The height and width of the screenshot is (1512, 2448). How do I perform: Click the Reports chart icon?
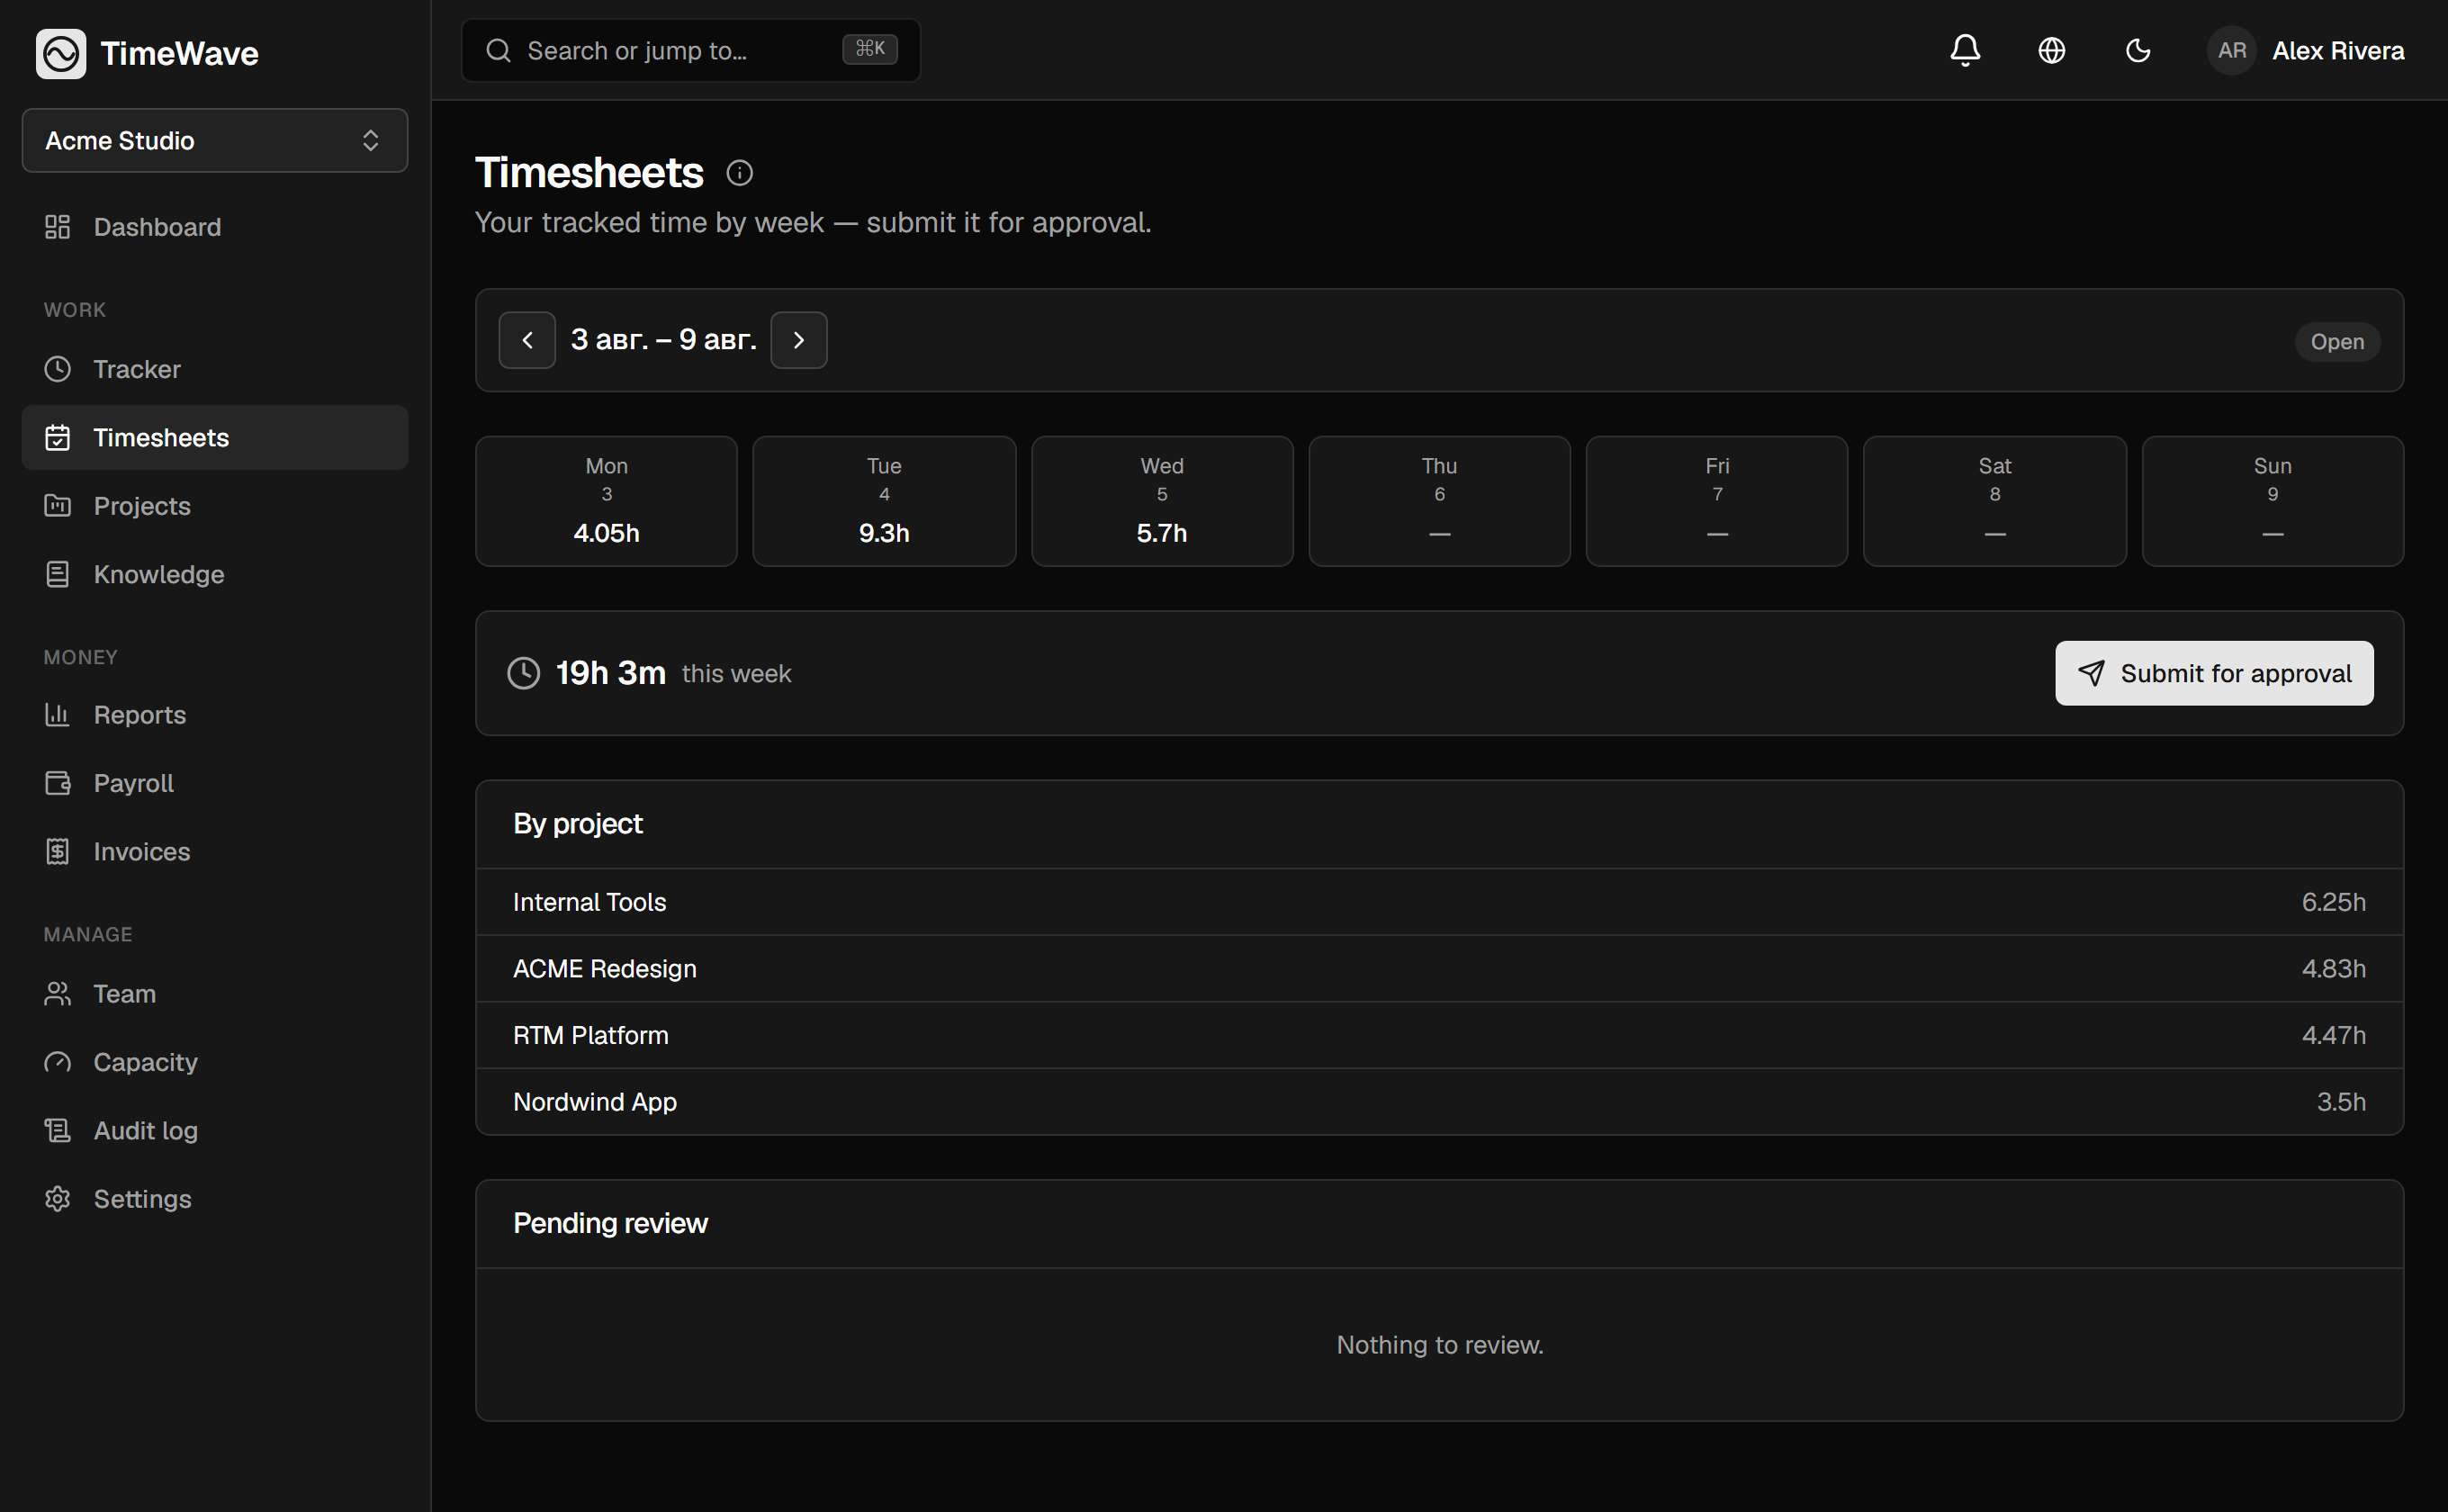[x=58, y=715]
